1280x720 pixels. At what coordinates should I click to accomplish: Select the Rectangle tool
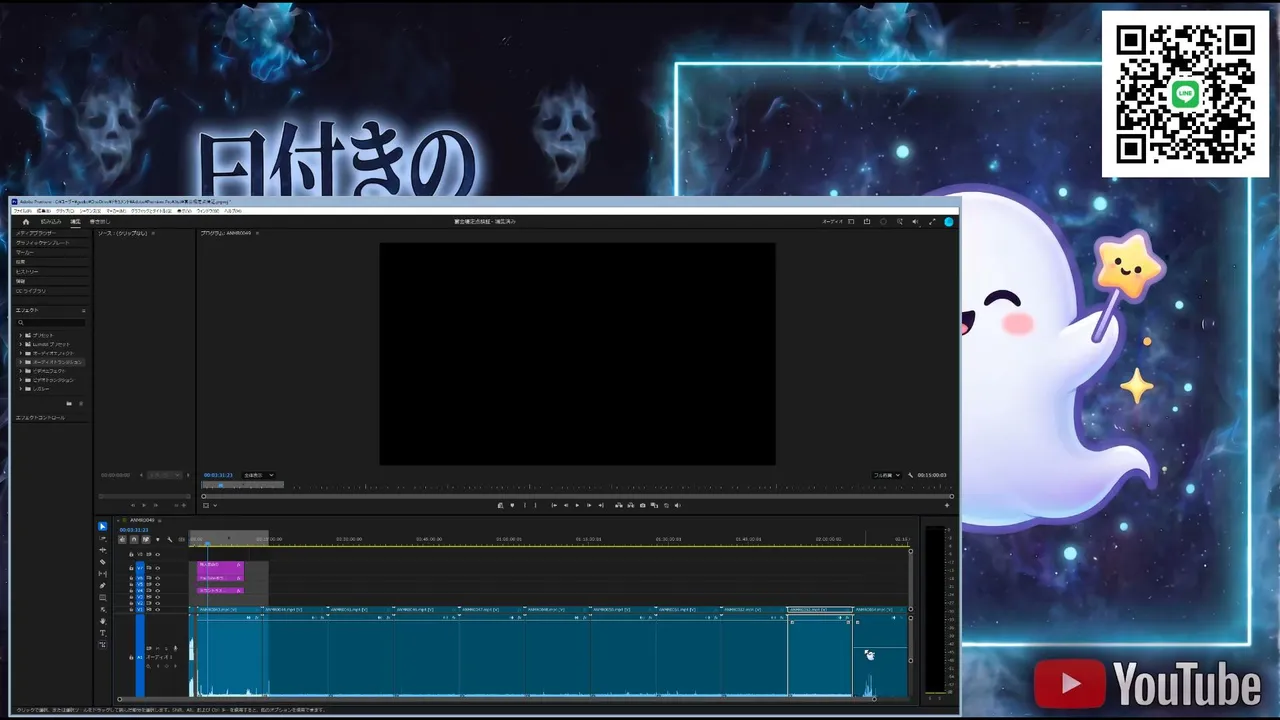tap(102, 598)
